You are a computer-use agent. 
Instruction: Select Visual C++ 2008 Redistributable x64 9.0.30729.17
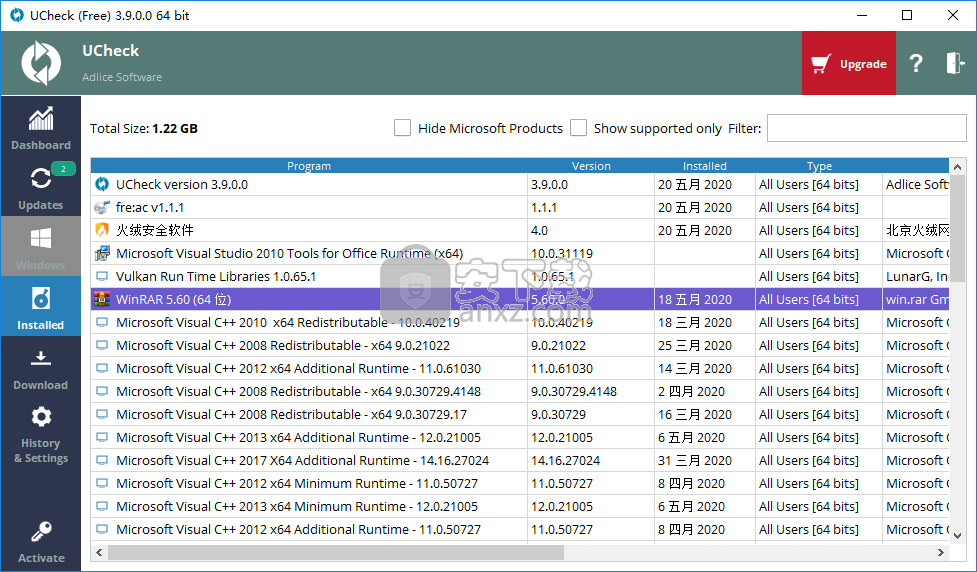pos(520,414)
